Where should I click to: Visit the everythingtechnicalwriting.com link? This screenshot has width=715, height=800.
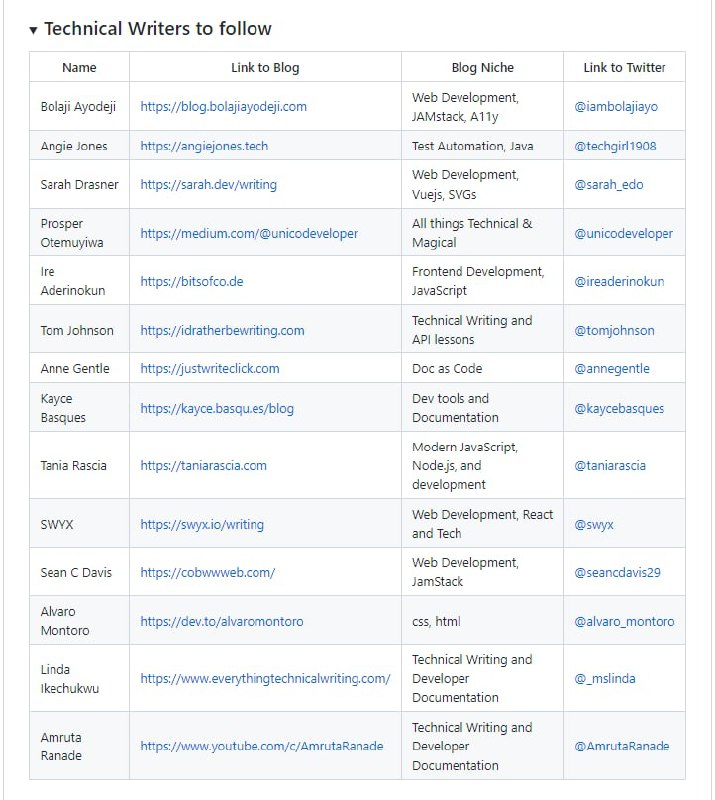coord(265,679)
